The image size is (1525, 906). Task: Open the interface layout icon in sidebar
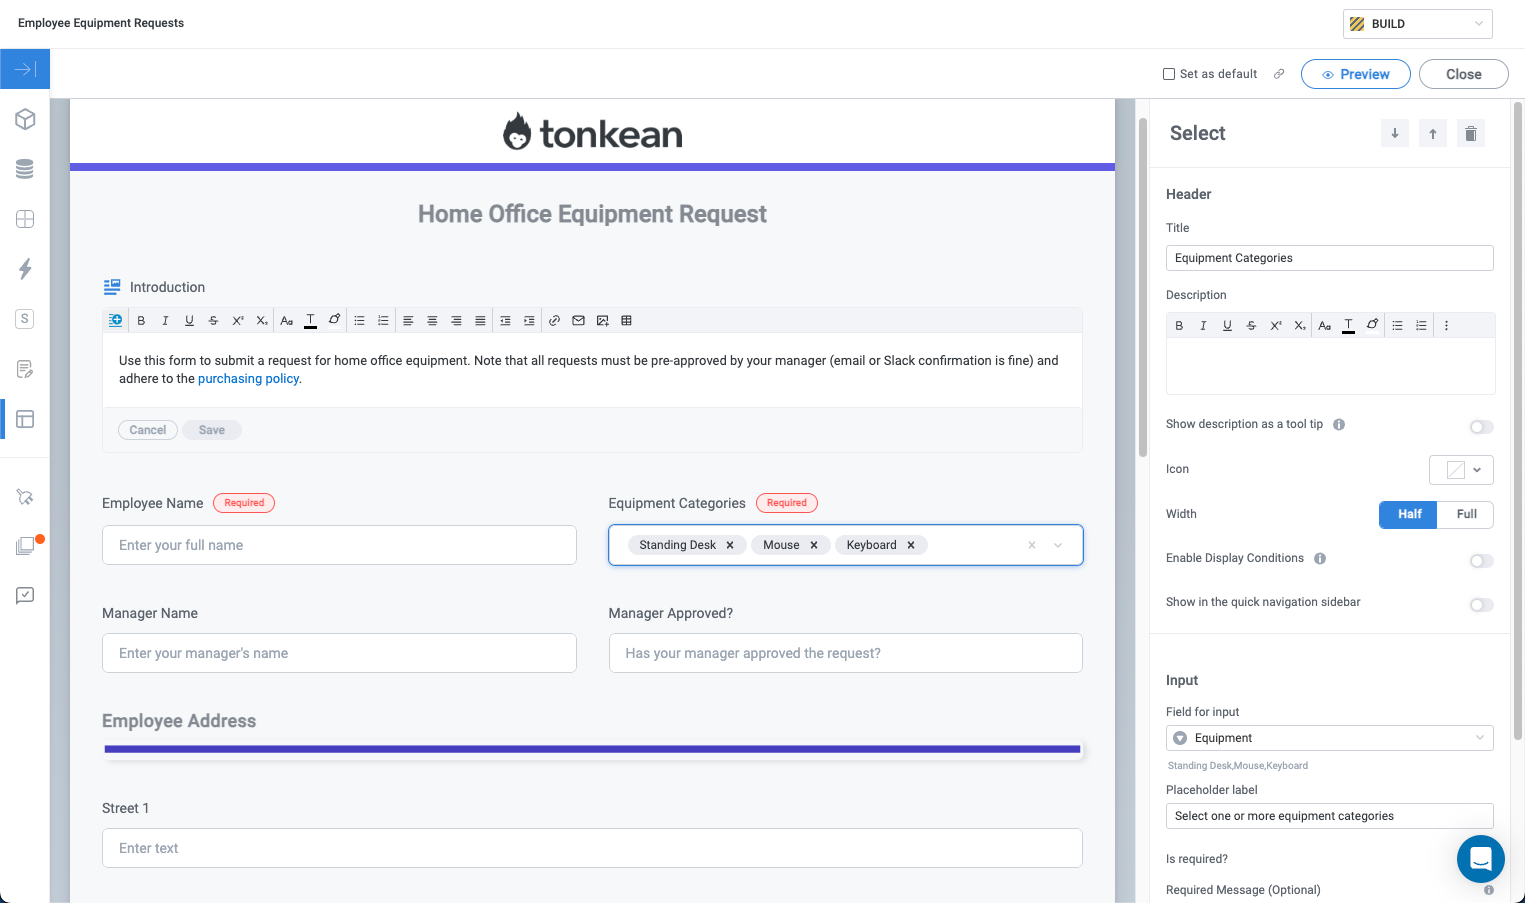click(25, 419)
